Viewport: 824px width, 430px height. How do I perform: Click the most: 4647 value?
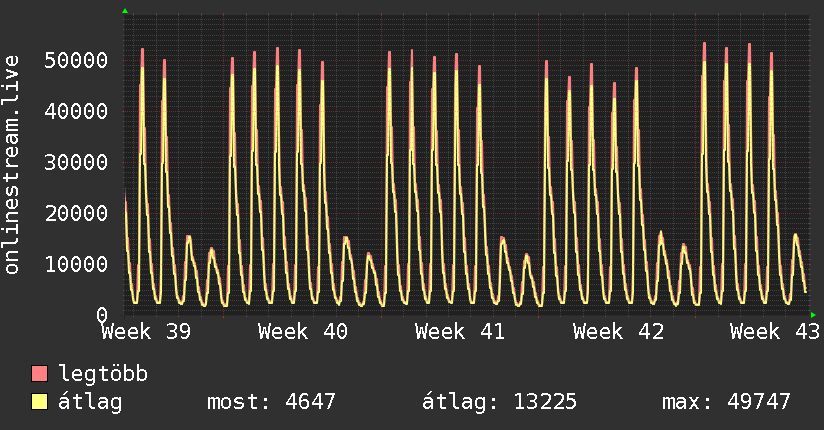point(271,402)
